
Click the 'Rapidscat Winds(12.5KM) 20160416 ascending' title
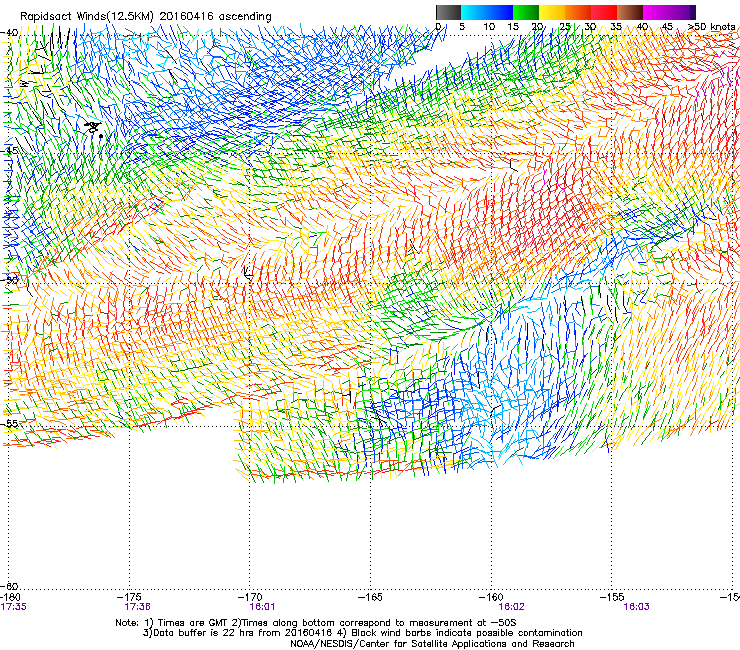(146, 17)
